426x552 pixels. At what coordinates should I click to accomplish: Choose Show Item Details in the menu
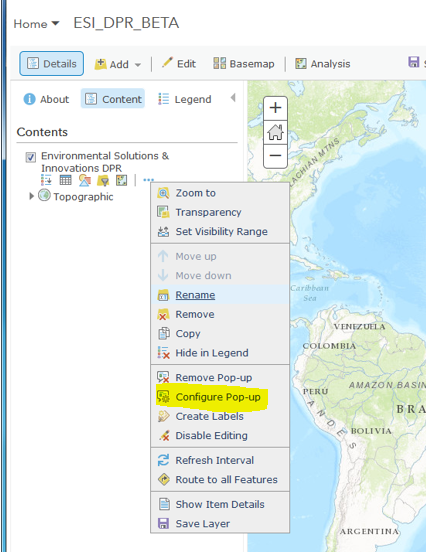point(220,504)
